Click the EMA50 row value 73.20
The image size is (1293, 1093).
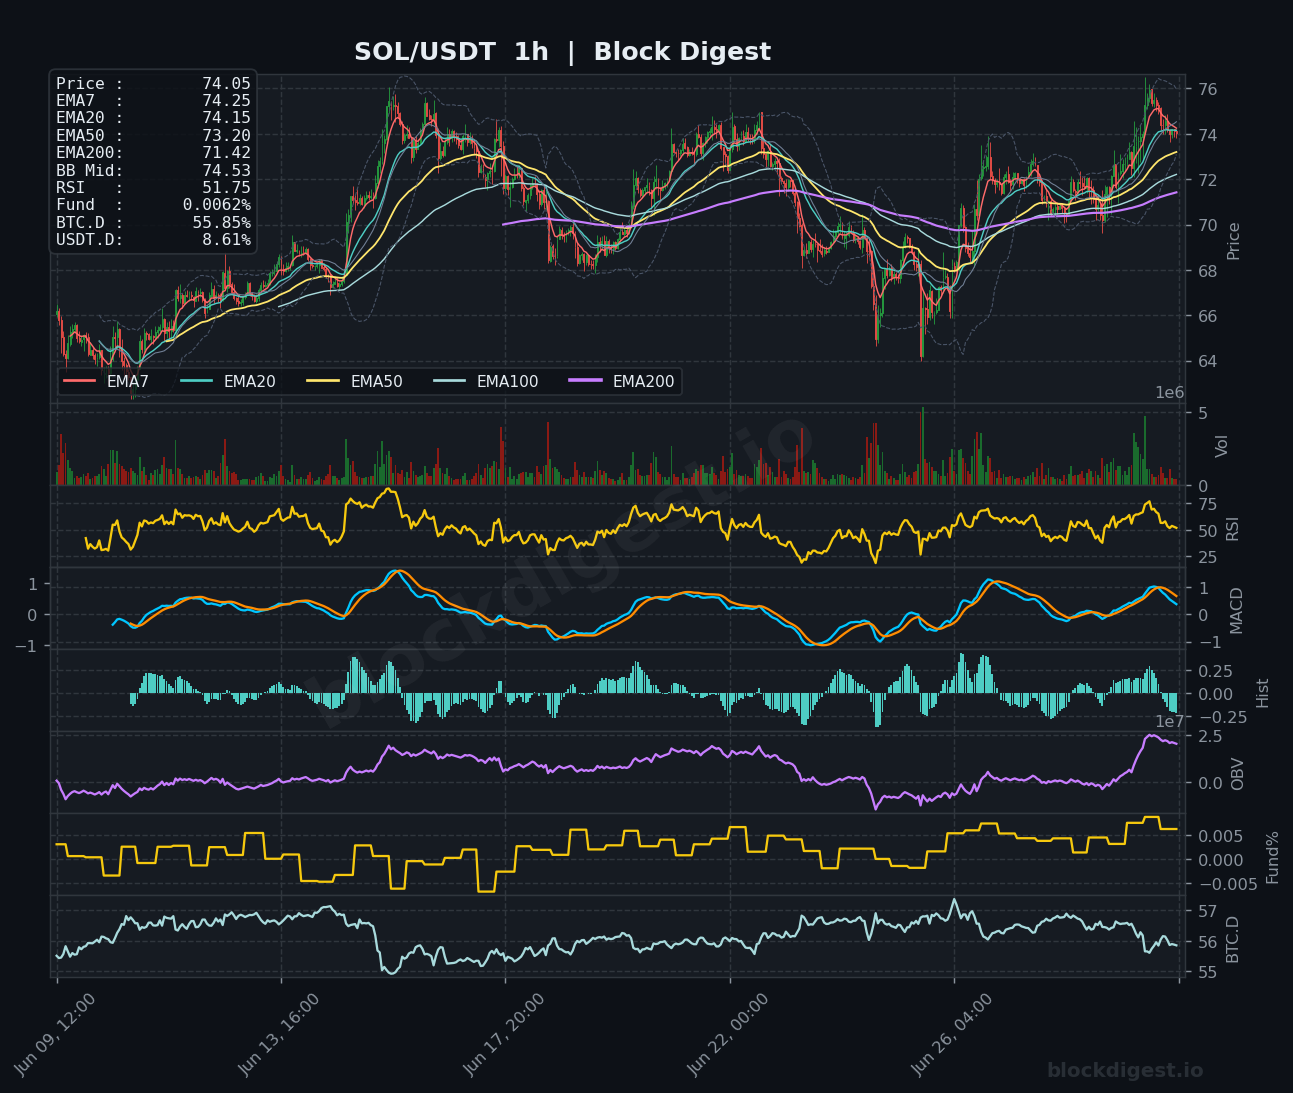click(x=226, y=136)
